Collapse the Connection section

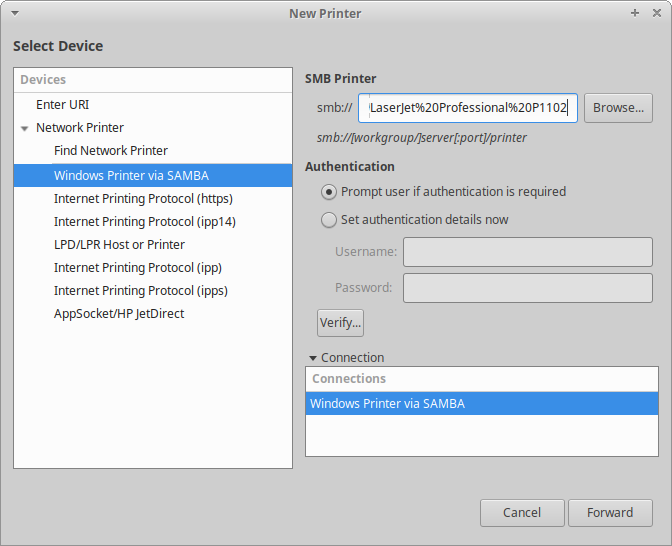pos(313,358)
